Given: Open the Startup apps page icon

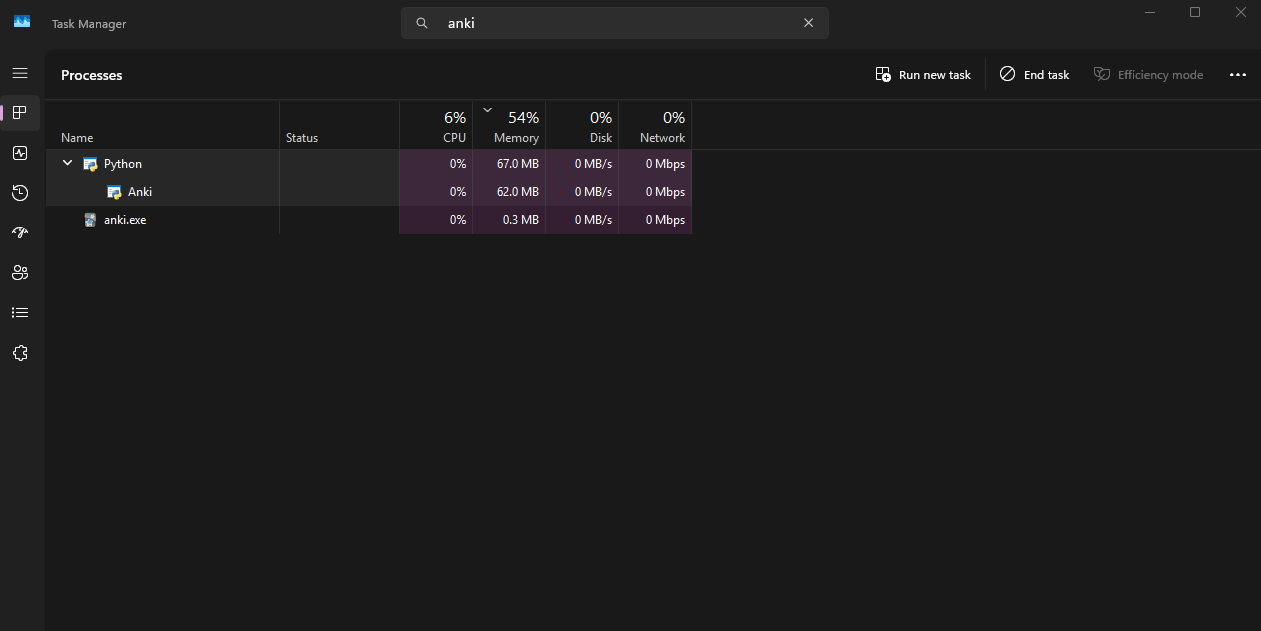Looking at the screenshot, I should pos(19,233).
